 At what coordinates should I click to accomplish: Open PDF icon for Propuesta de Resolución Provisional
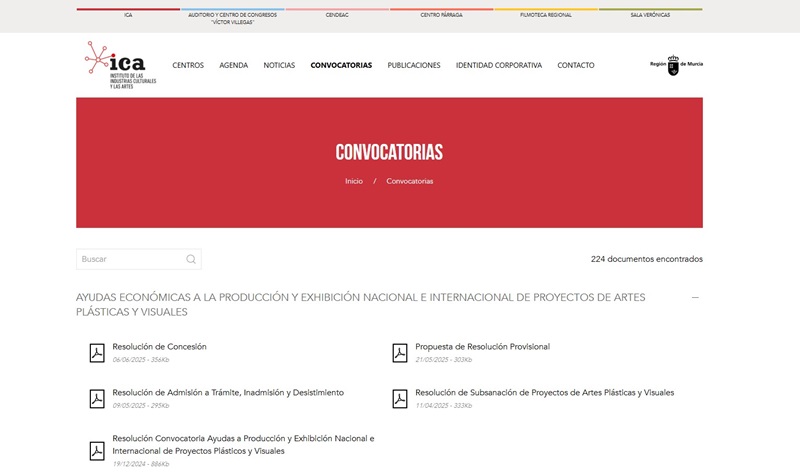pos(400,352)
